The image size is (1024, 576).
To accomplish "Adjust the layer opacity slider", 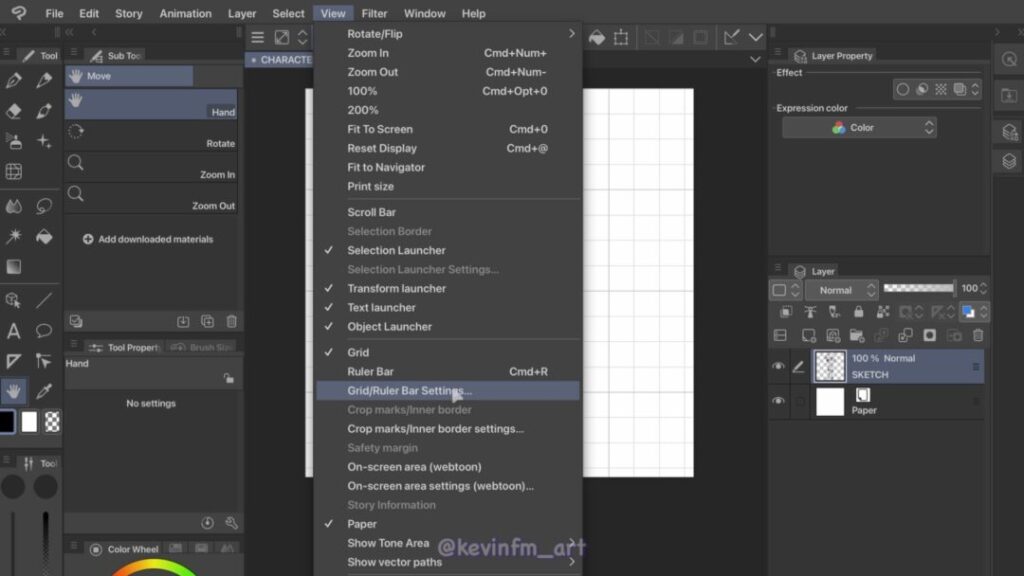I will 919,289.
